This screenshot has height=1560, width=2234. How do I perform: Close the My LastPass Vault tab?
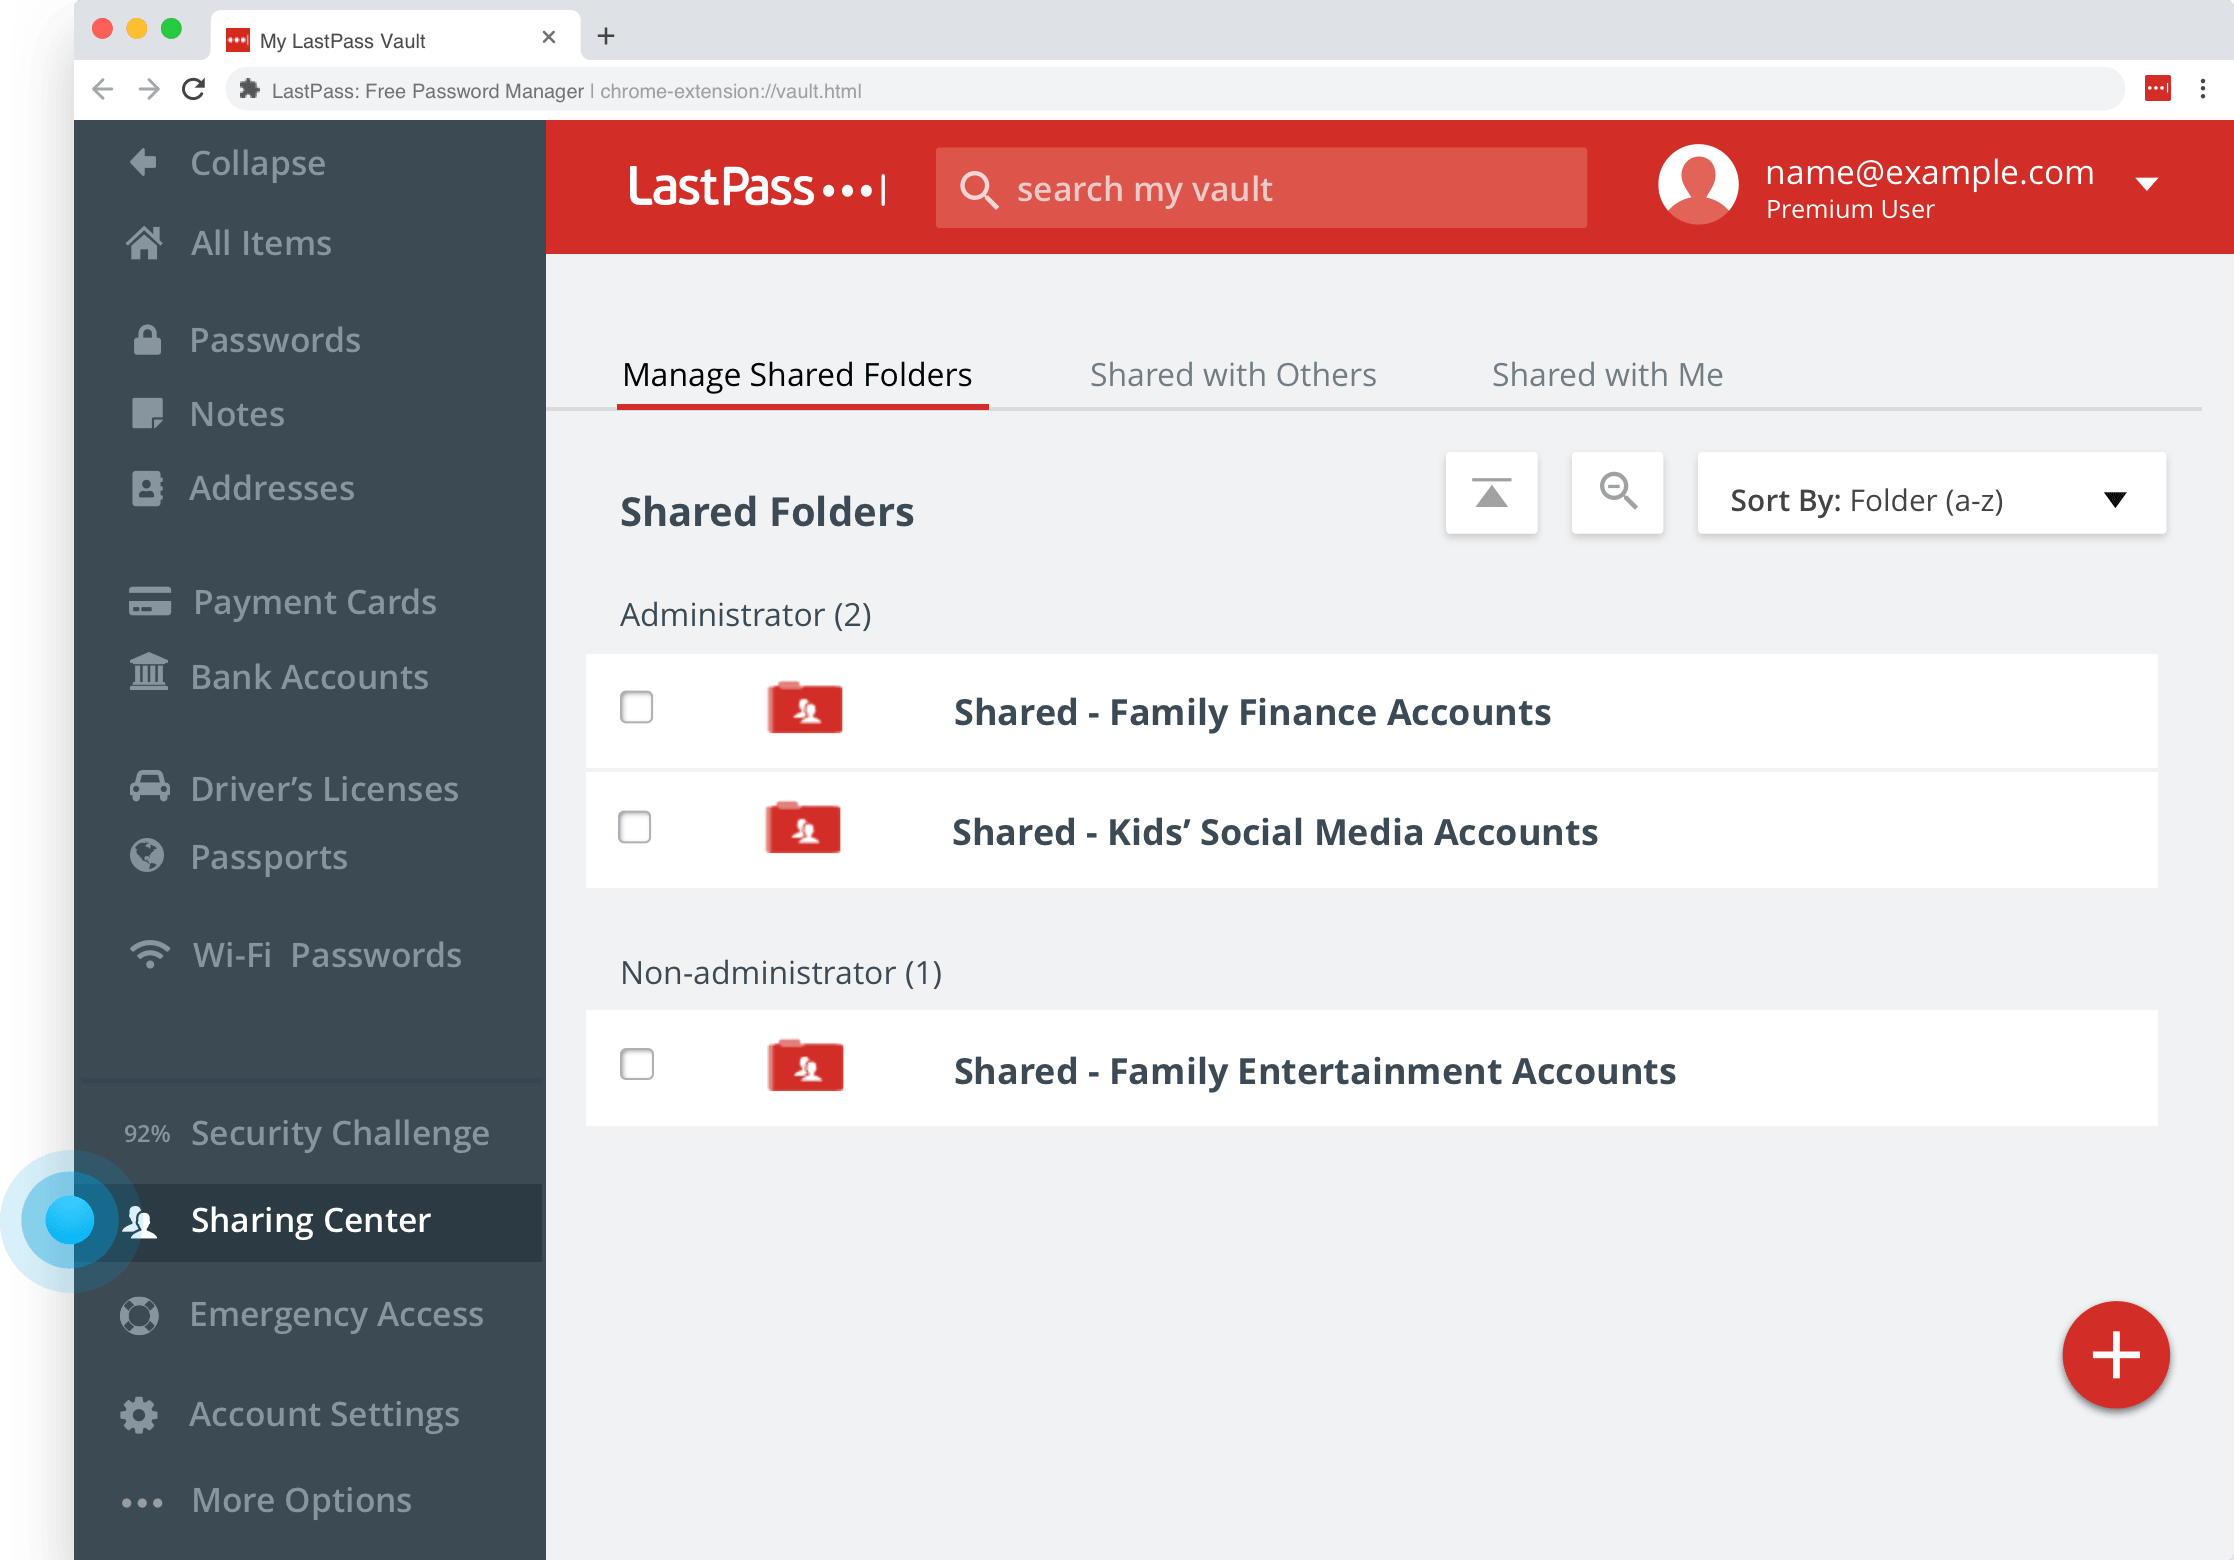click(x=548, y=38)
